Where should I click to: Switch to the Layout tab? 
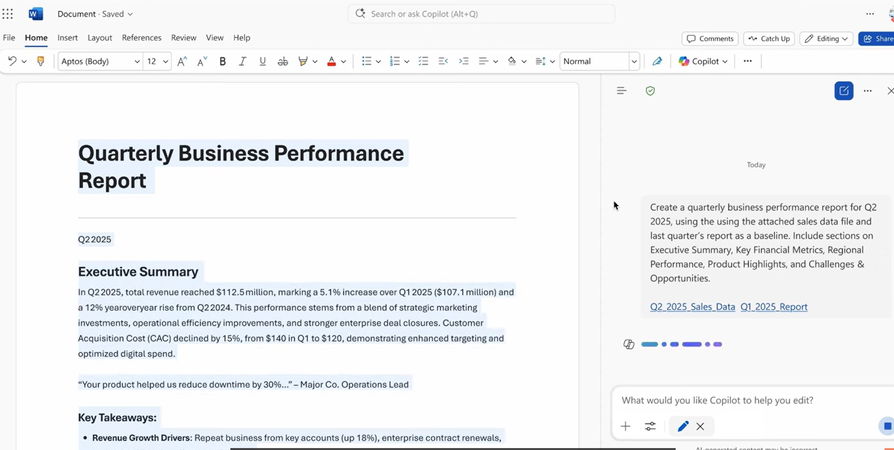coord(100,38)
